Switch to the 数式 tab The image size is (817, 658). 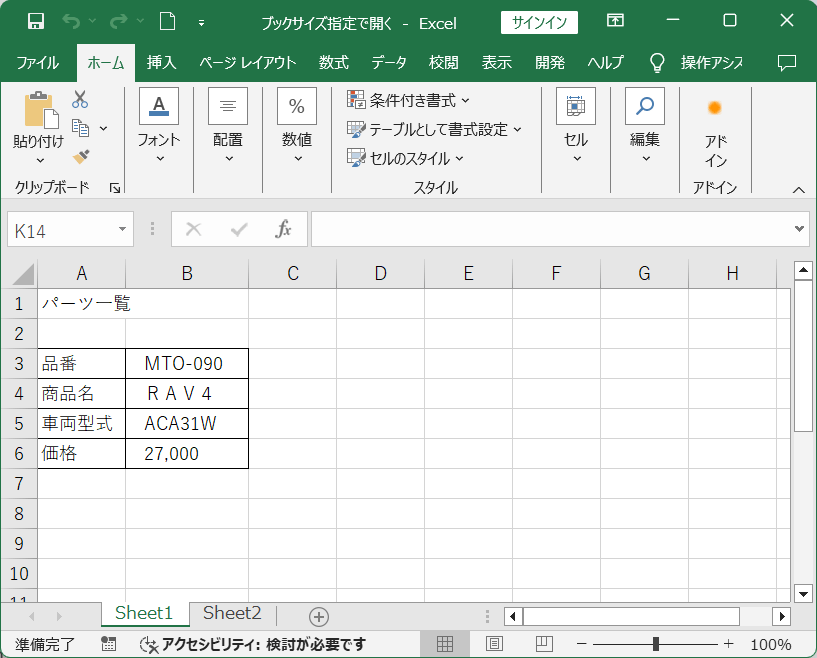coord(334,63)
